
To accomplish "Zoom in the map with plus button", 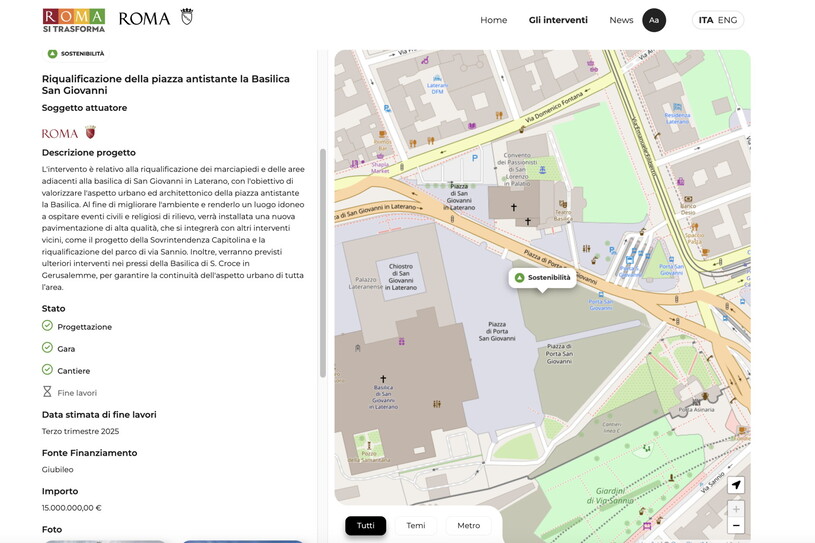I will (736, 509).
